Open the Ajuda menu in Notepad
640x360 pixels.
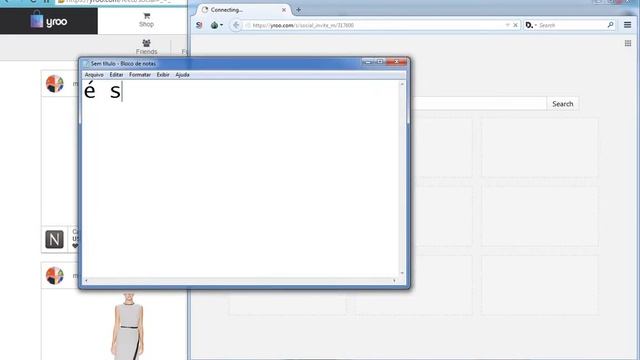[x=182, y=75]
